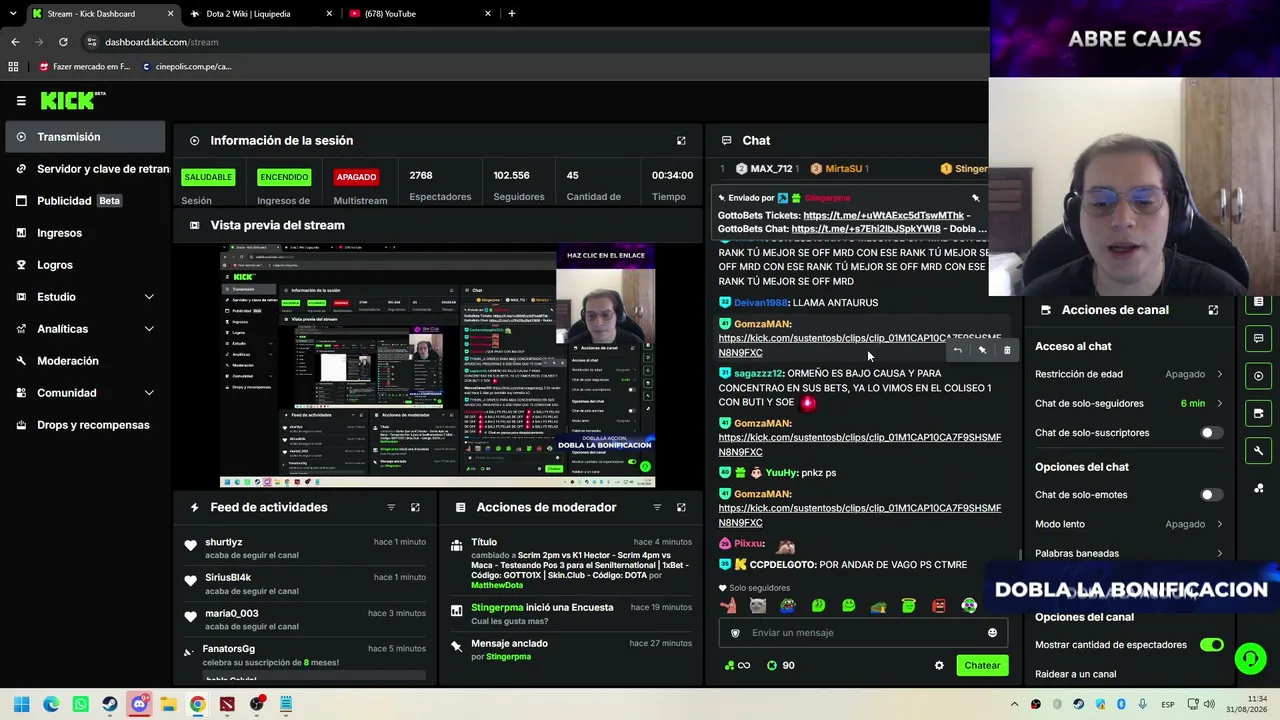Open Logros in the sidebar

pyautogui.click(x=85, y=265)
